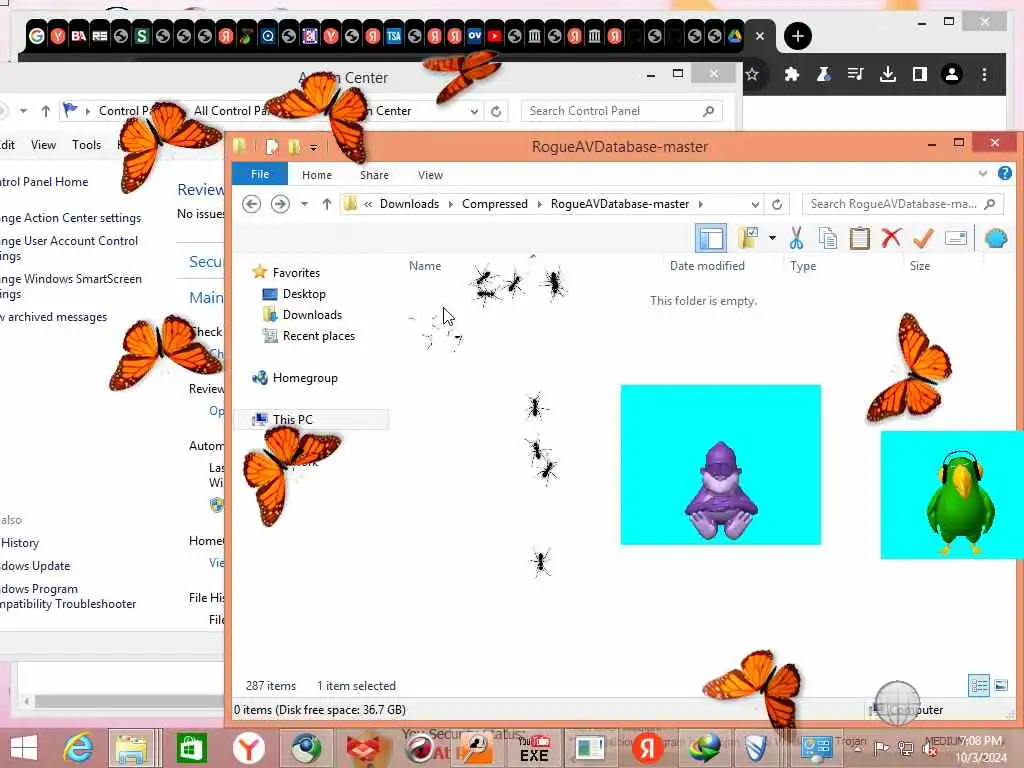Screen dimensions: 1024x768
Task: Sort by the Name column header
Action: tap(424, 266)
